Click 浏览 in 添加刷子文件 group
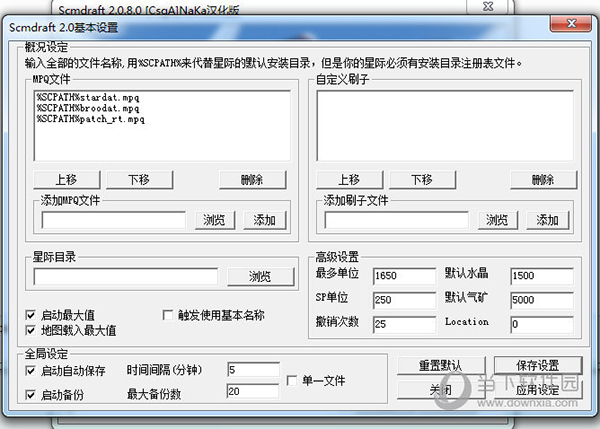 click(498, 220)
